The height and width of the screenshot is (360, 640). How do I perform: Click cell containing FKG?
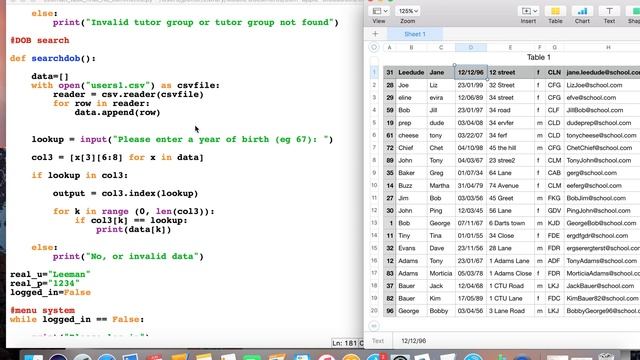[554, 198]
